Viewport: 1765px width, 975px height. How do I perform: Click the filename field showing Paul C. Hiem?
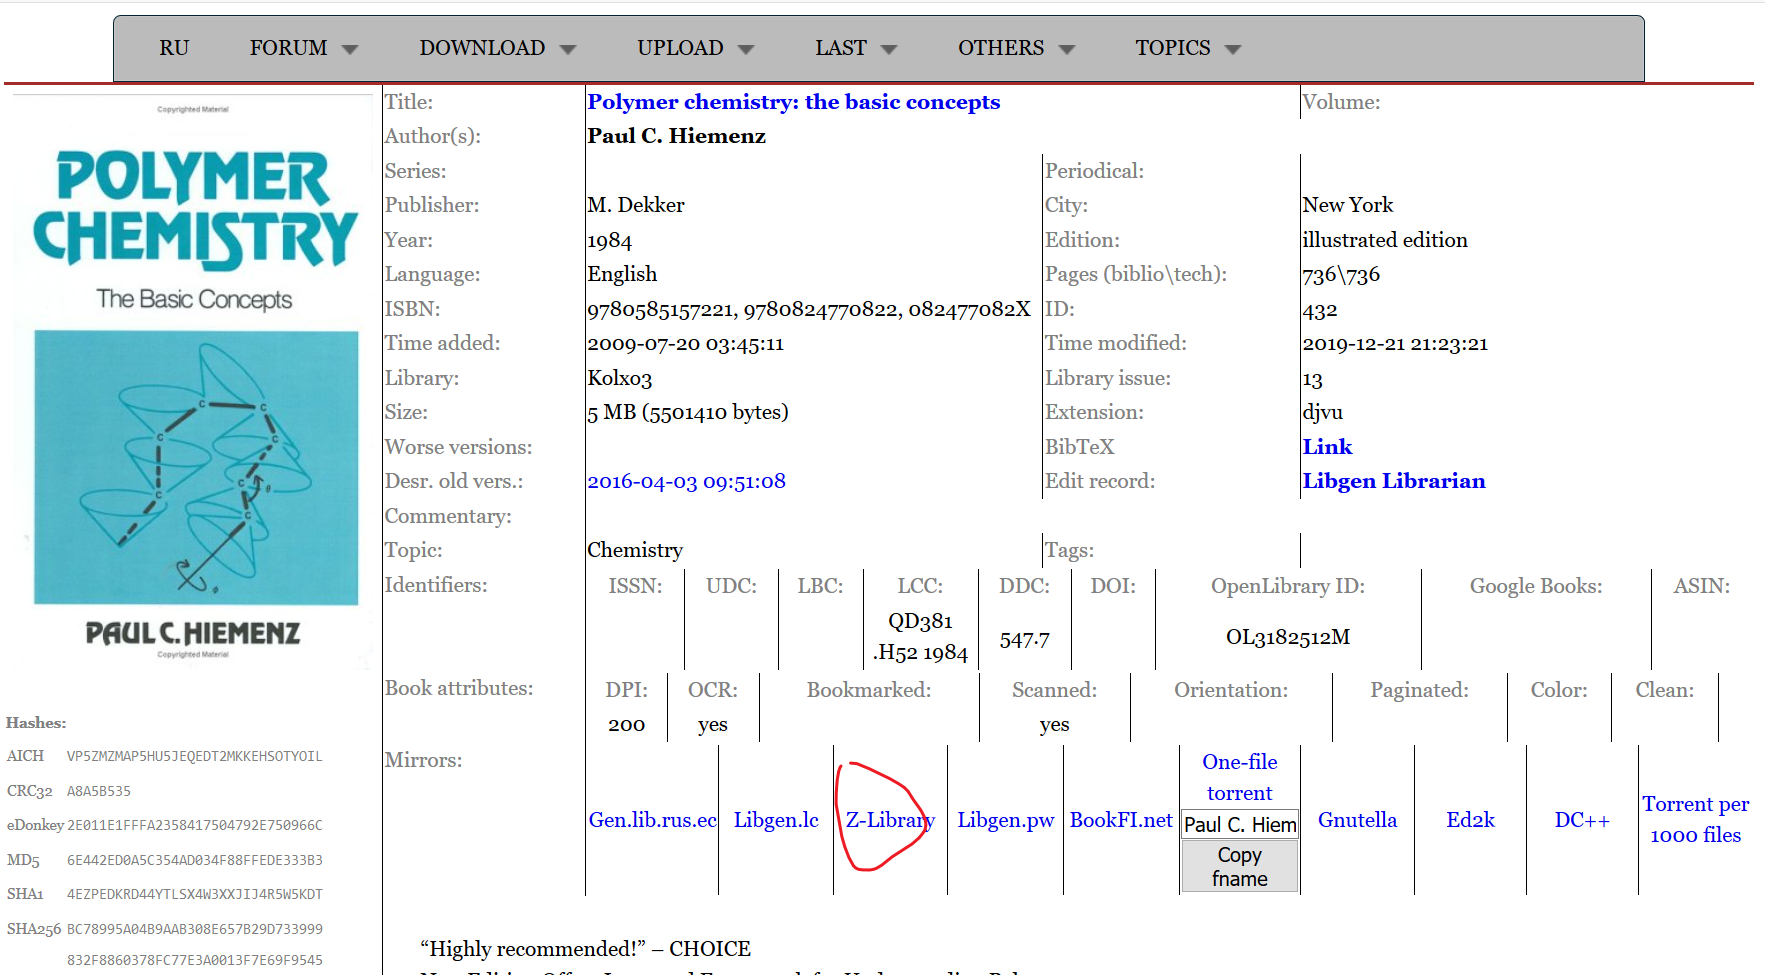click(1239, 825)
